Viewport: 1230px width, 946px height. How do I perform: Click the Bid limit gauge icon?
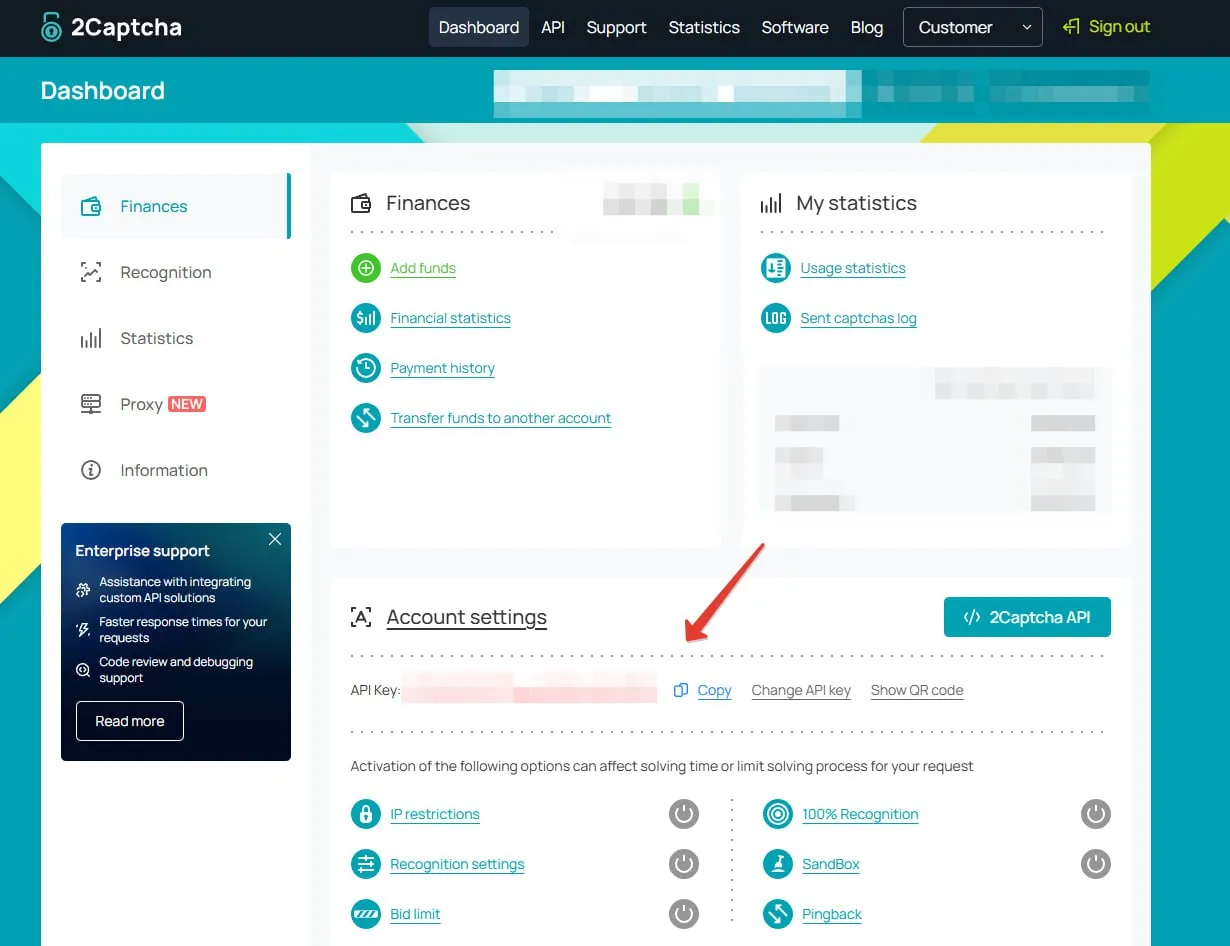(x=366, y=914)
